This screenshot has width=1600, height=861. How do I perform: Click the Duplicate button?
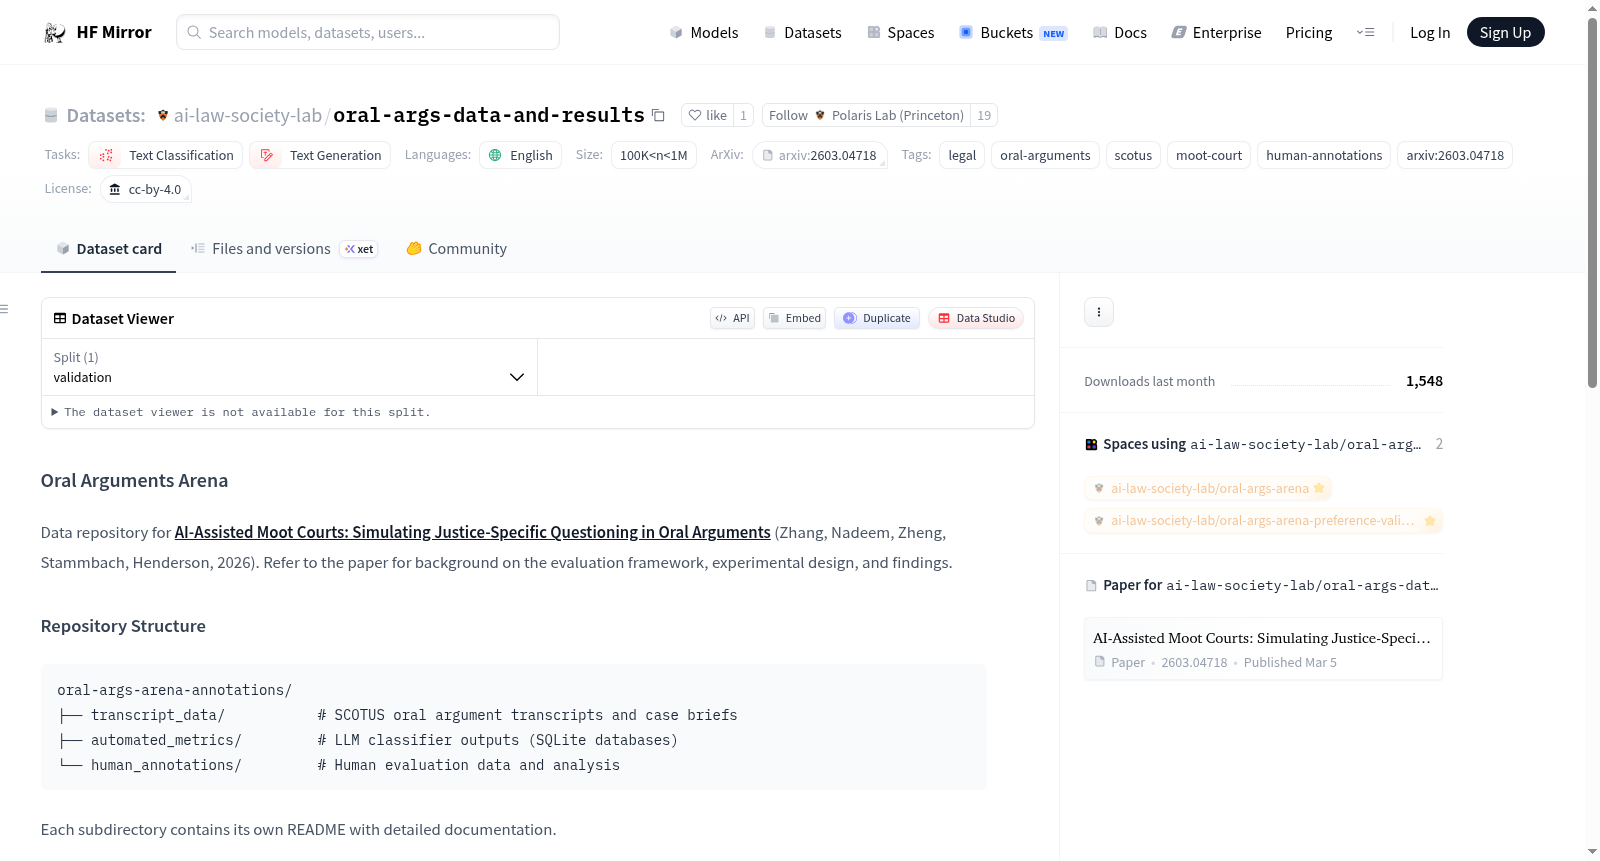click(877, 318)
